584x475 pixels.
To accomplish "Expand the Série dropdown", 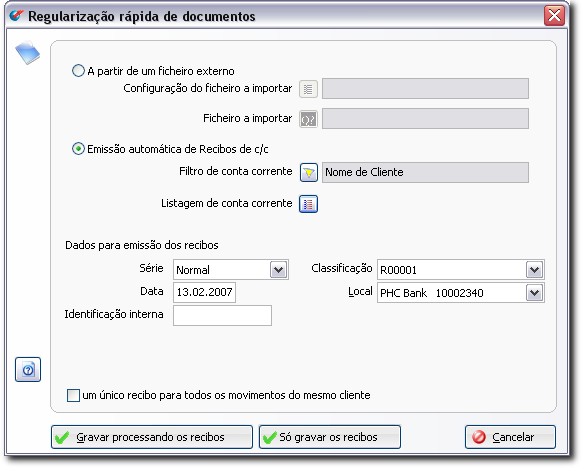I will (x=279, y=270).
